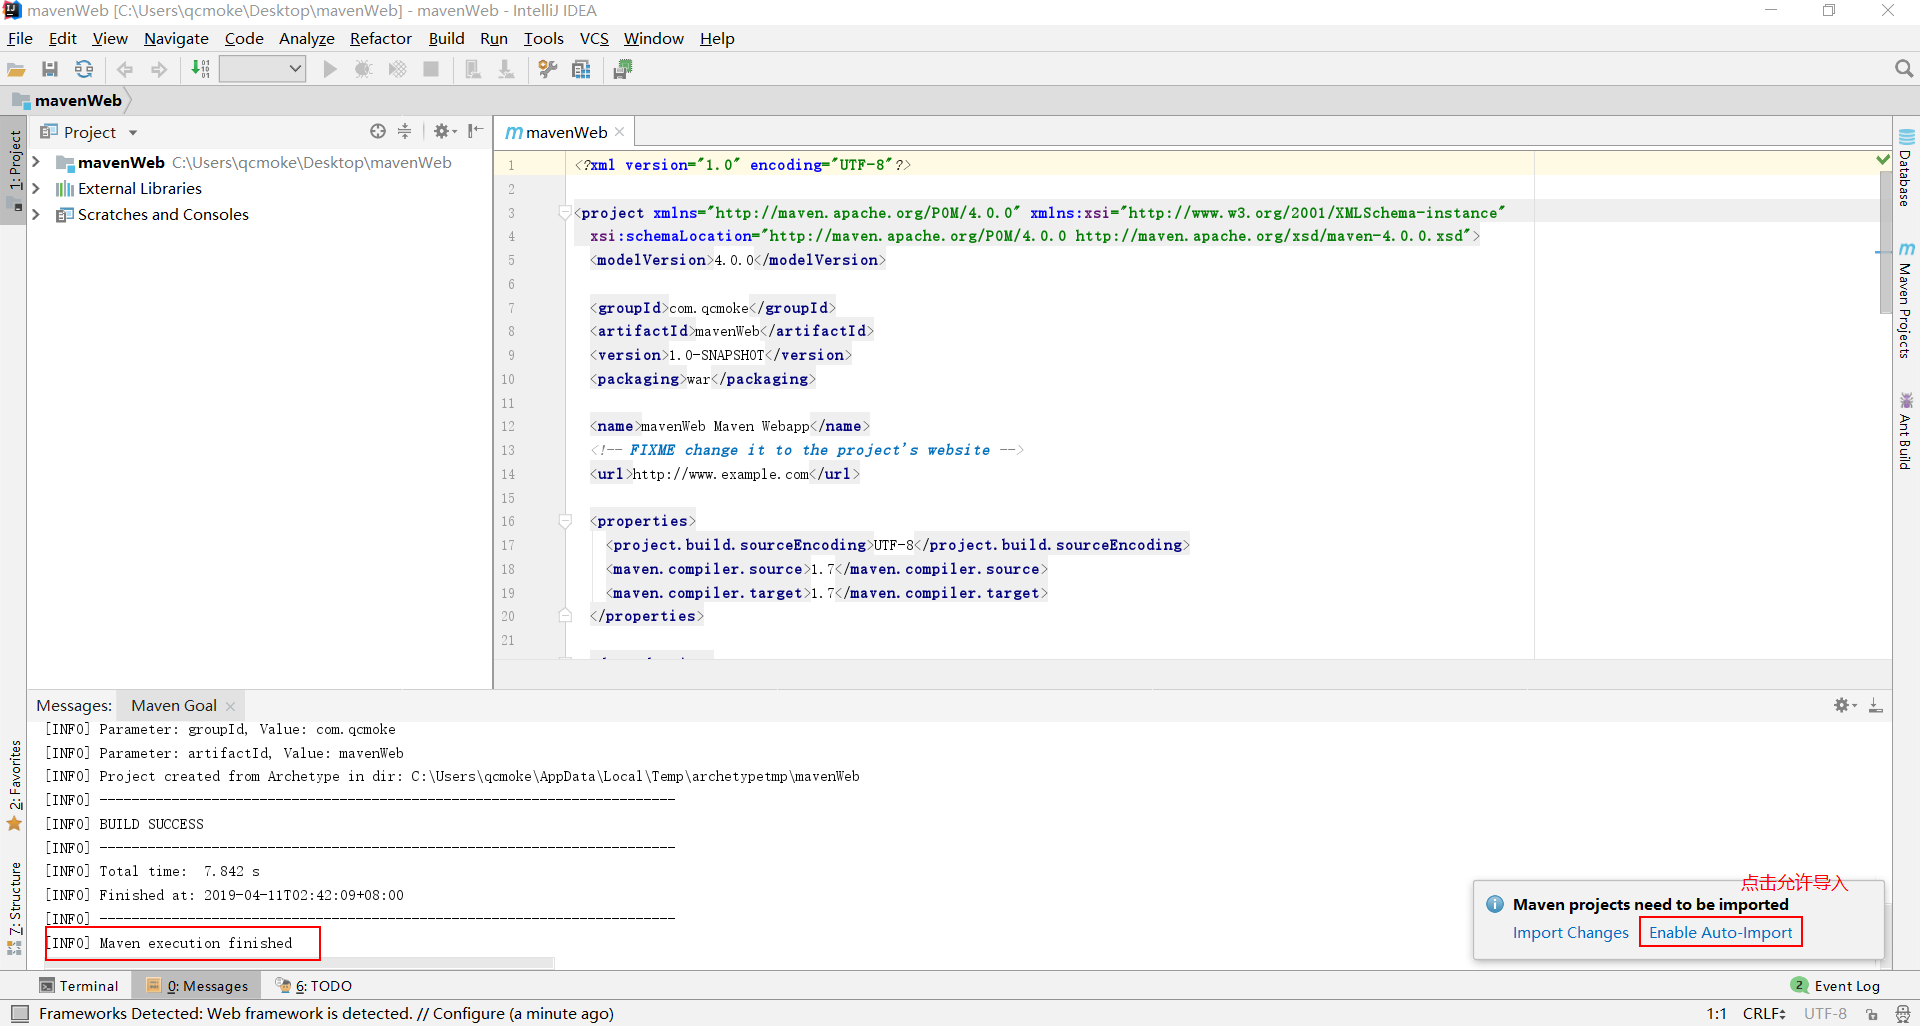Click the Messages panel hide icon
1920x1026 pixels.
(x=1876, y=705)
